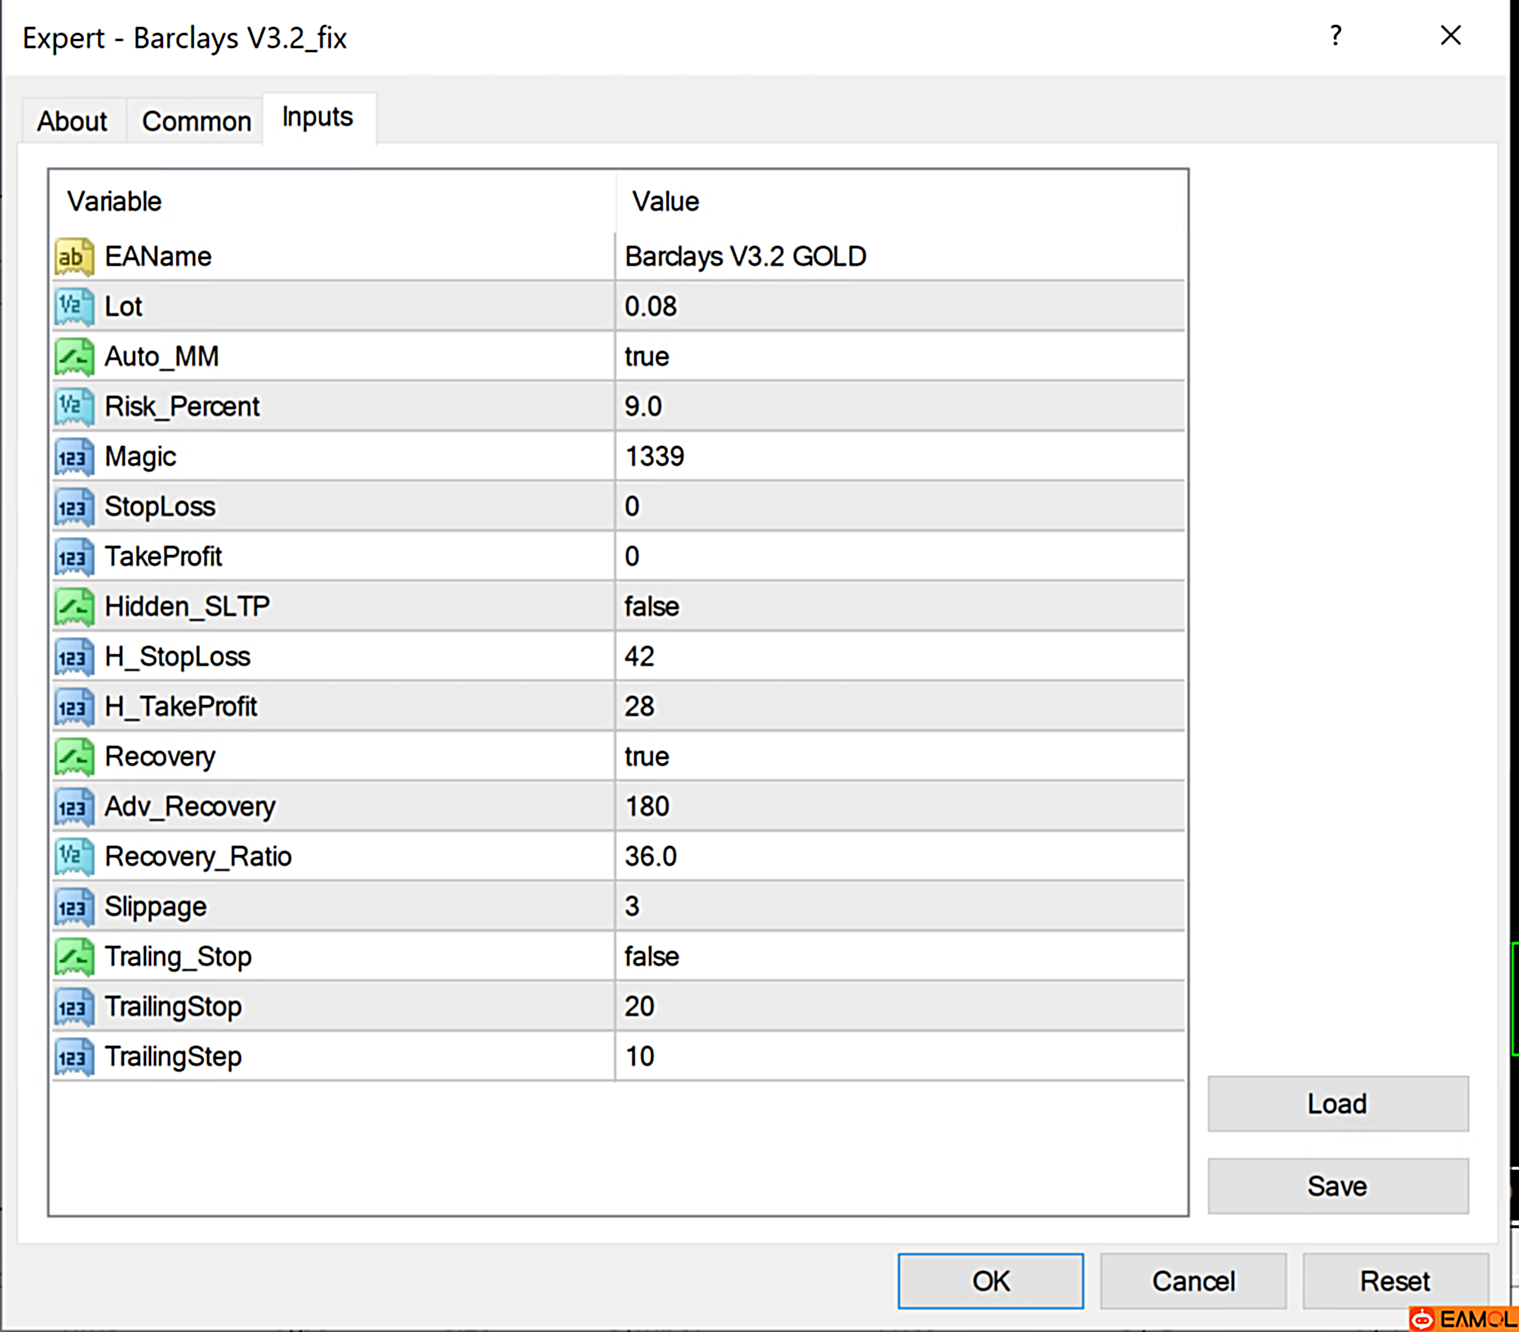Click the question mark help button
The height and width of the screenshot is (1332, 1519).
coord(1336,36)
